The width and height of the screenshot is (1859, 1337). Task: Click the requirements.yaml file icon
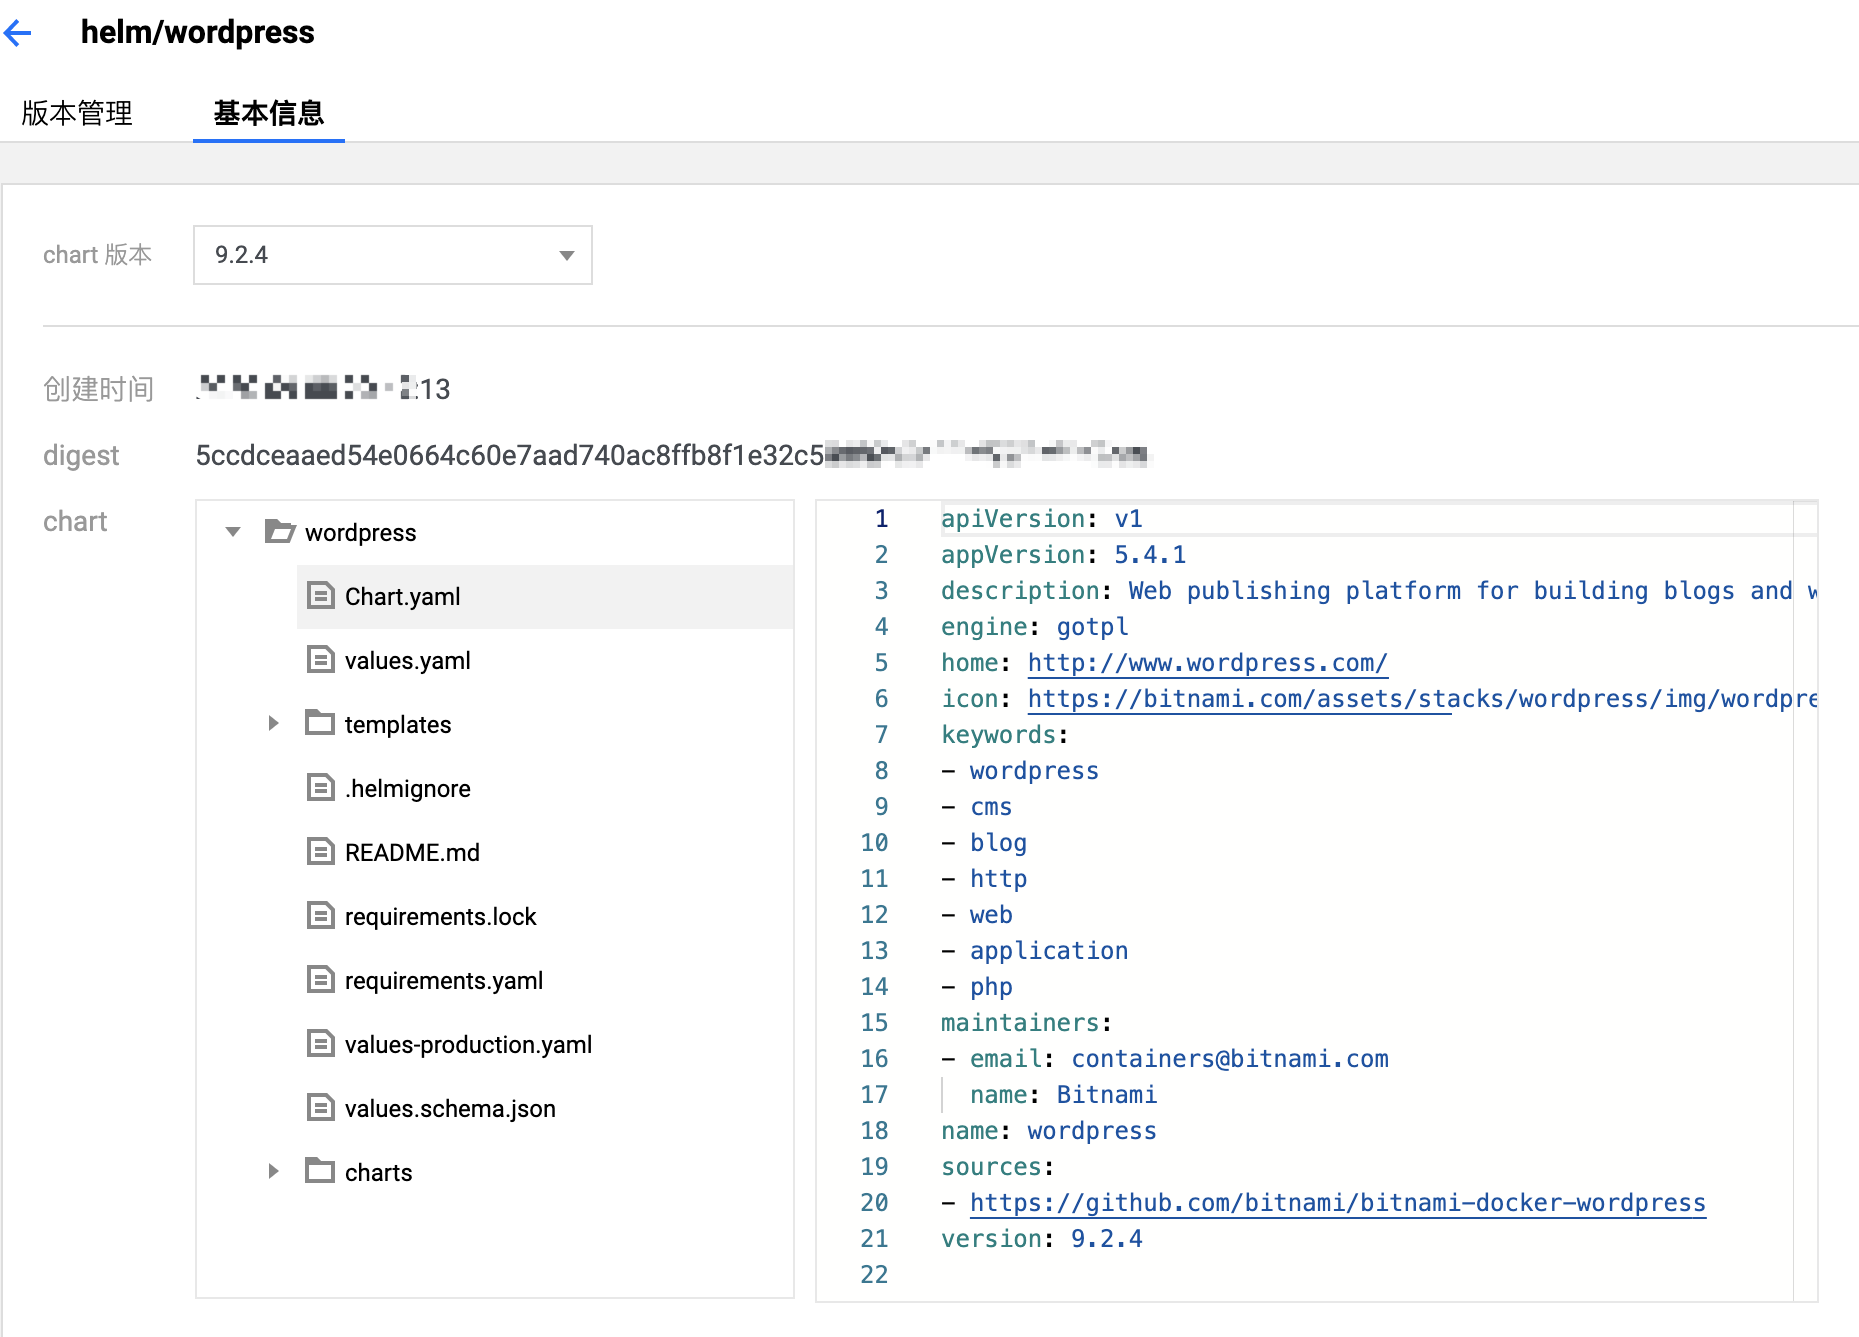320,980
